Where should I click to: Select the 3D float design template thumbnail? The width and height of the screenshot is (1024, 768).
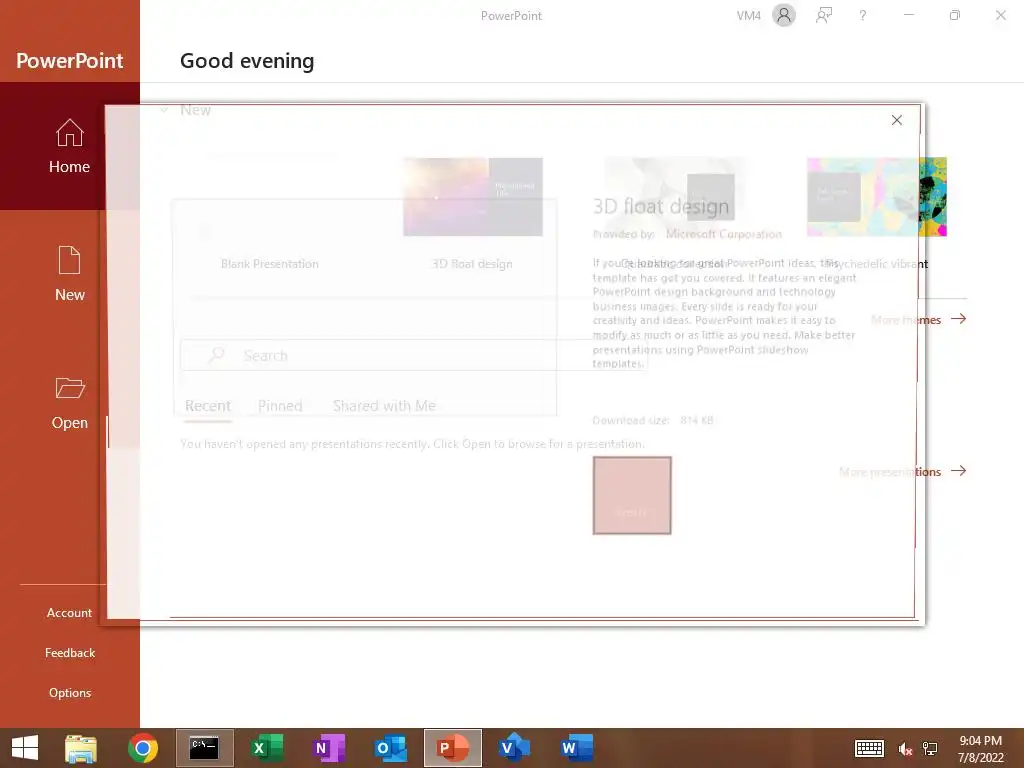tap(473, 197)
